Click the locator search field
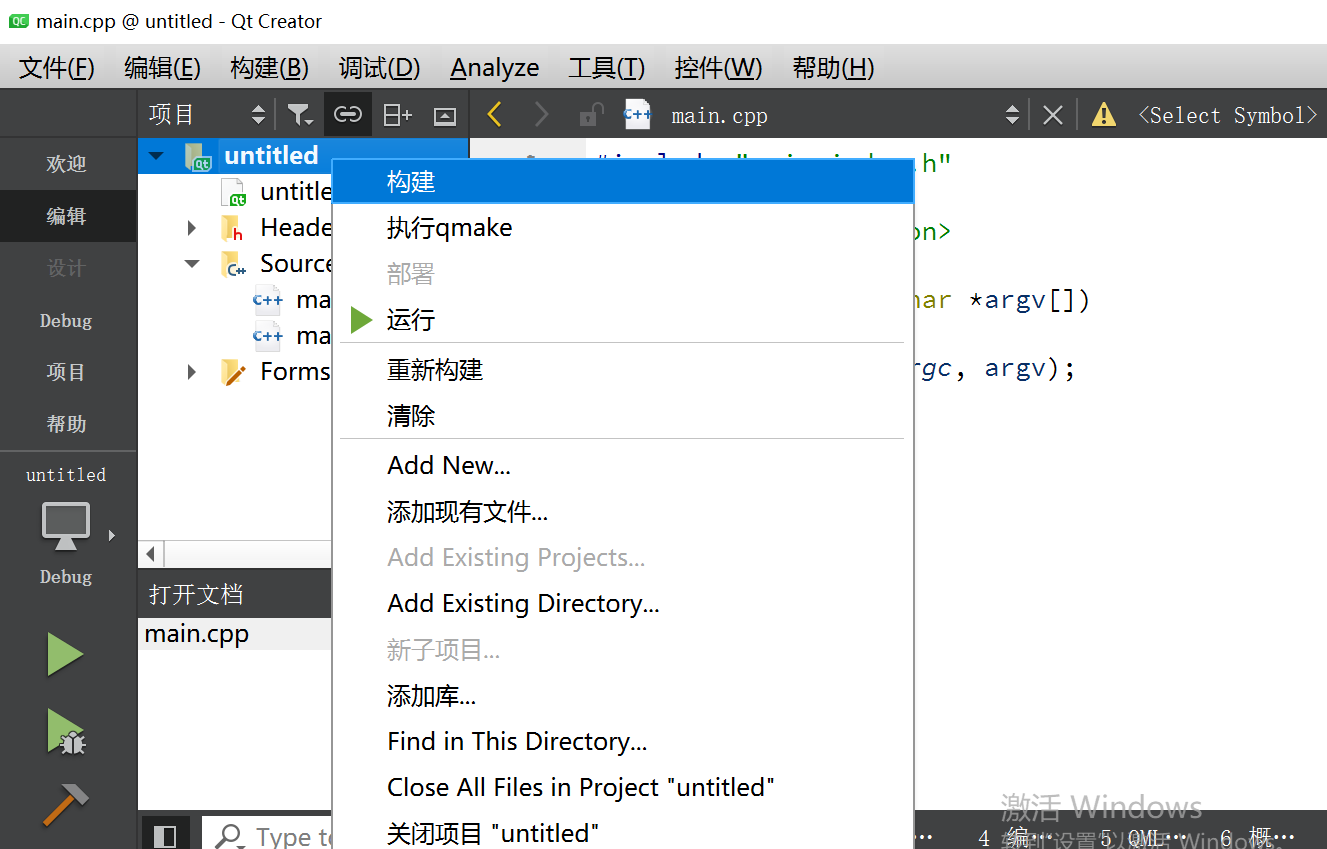Screen dimensions: 1327x849 268,835
